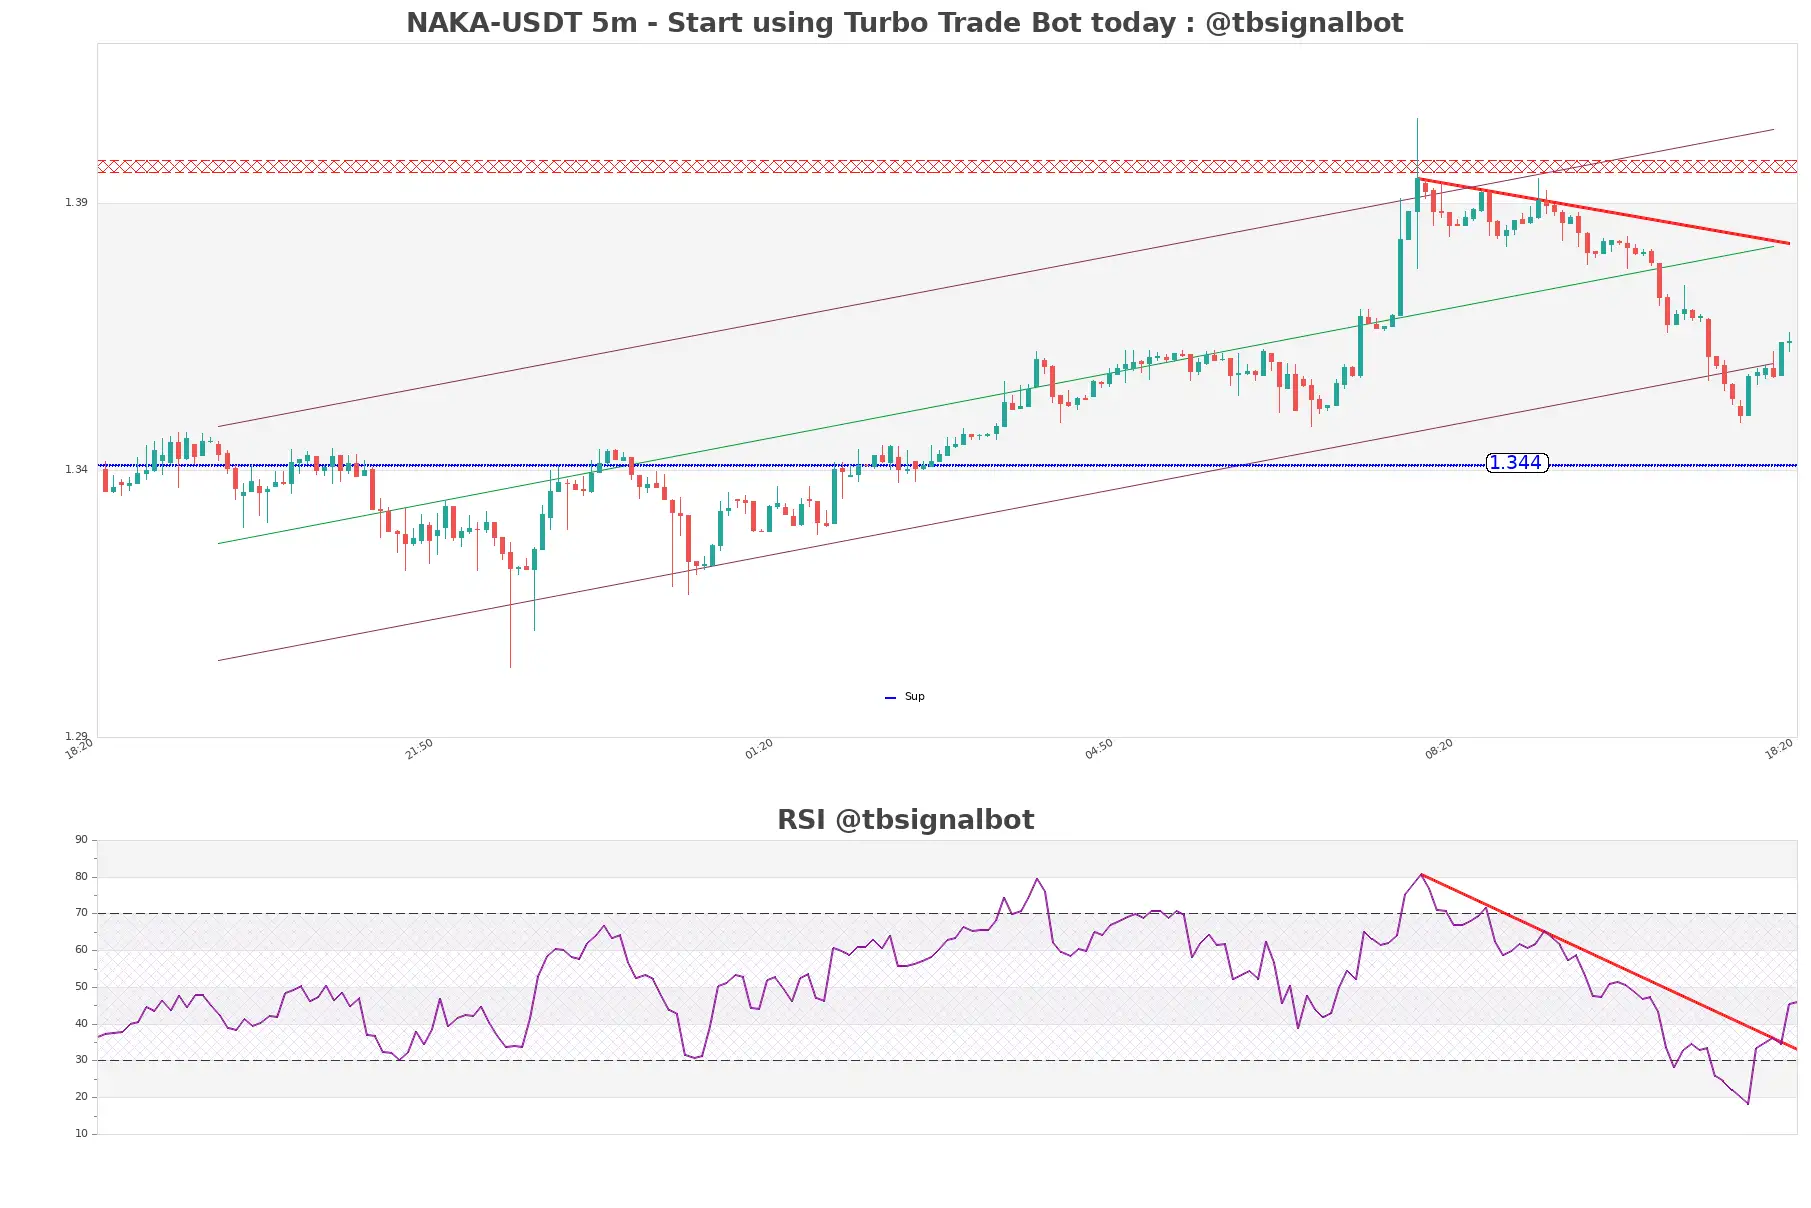The width and height of the screenshot is (1811, 1208).
Task: Click the RSI 80 axis label
Action: coord(81,877)
